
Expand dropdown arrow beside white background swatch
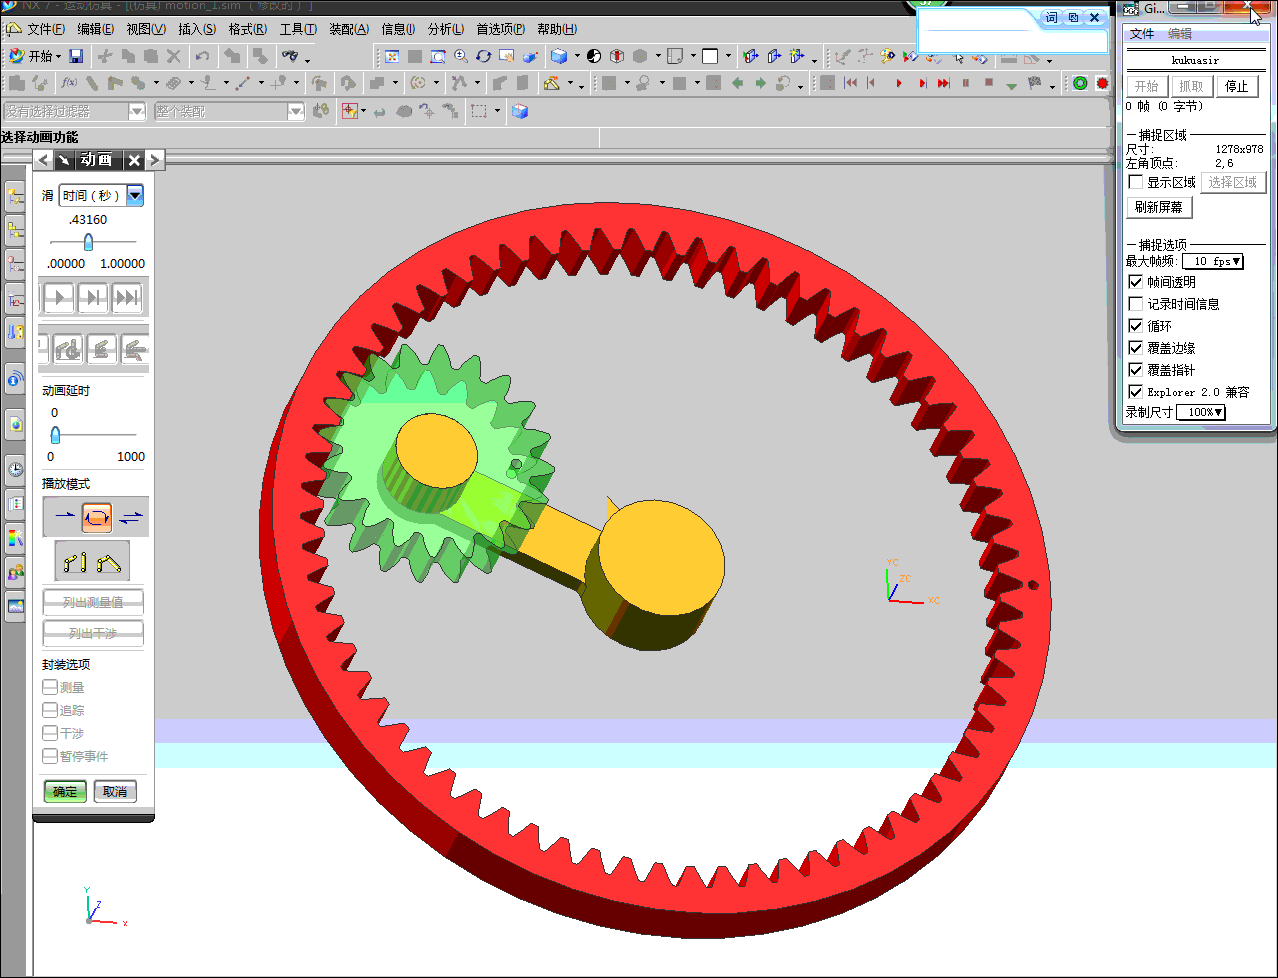click(728, 57)
